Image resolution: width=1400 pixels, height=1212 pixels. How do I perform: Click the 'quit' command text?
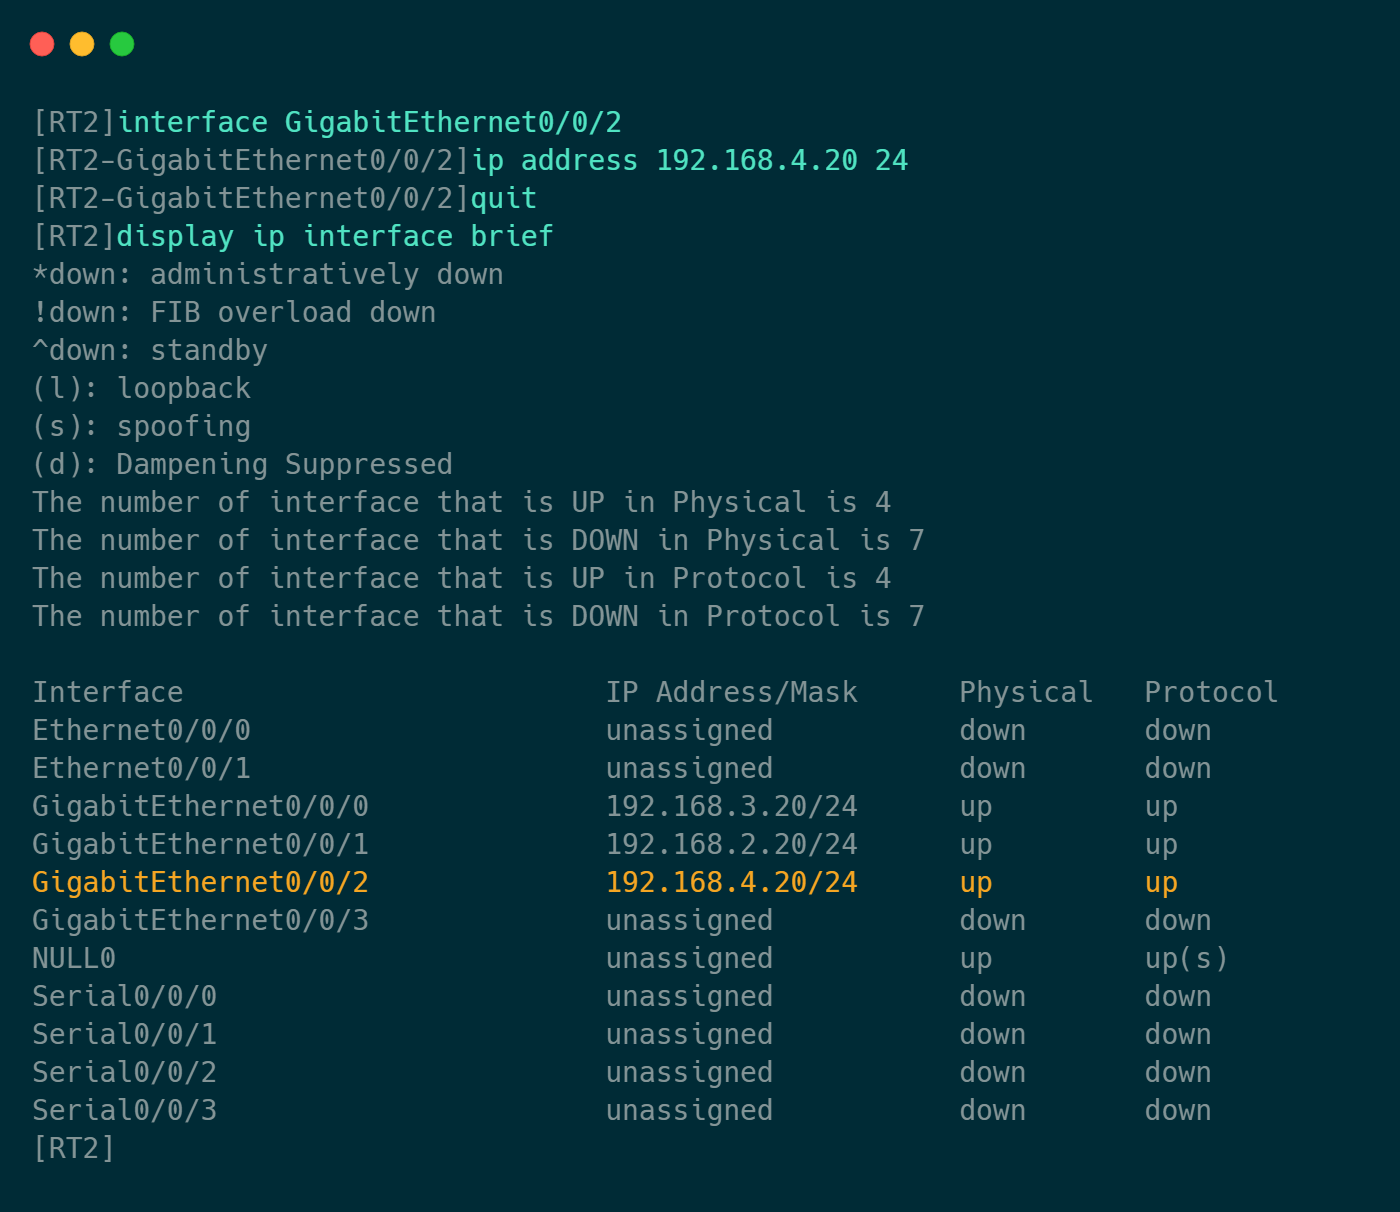(x=503, y=198)
